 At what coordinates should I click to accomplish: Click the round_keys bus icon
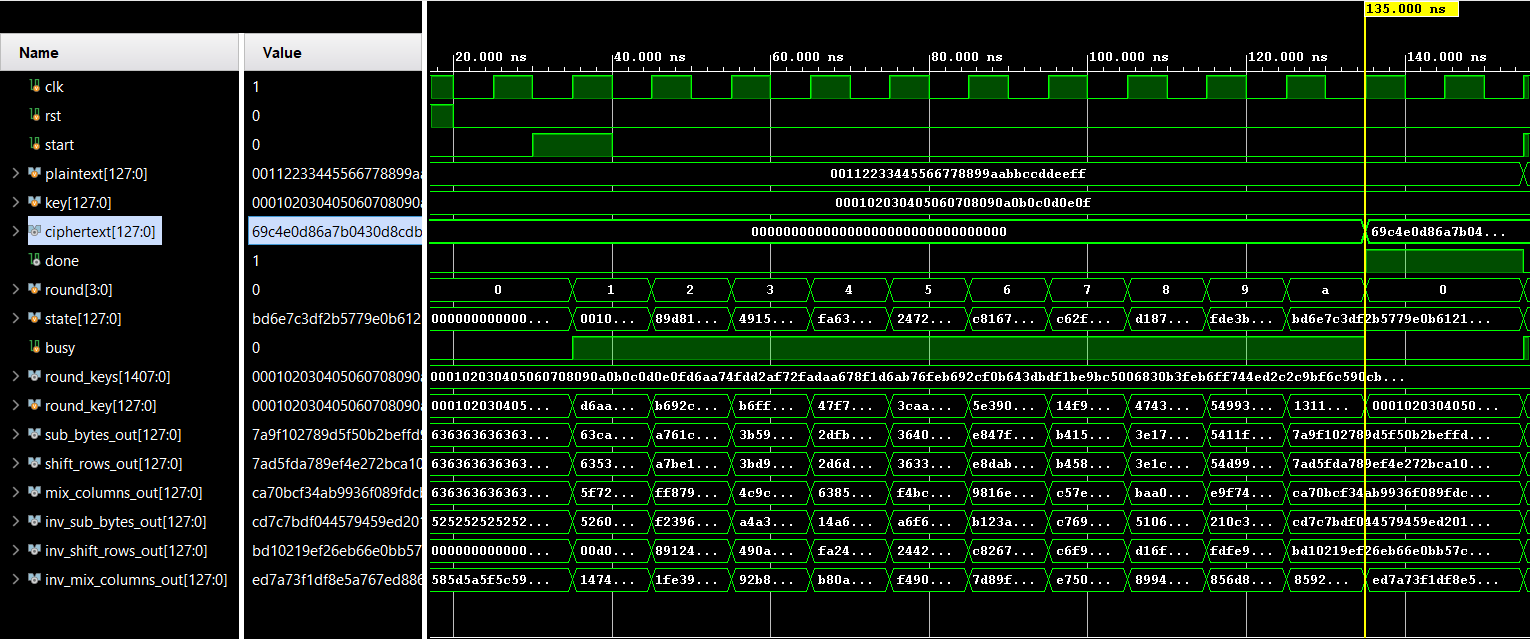click(x=35, y=377)
